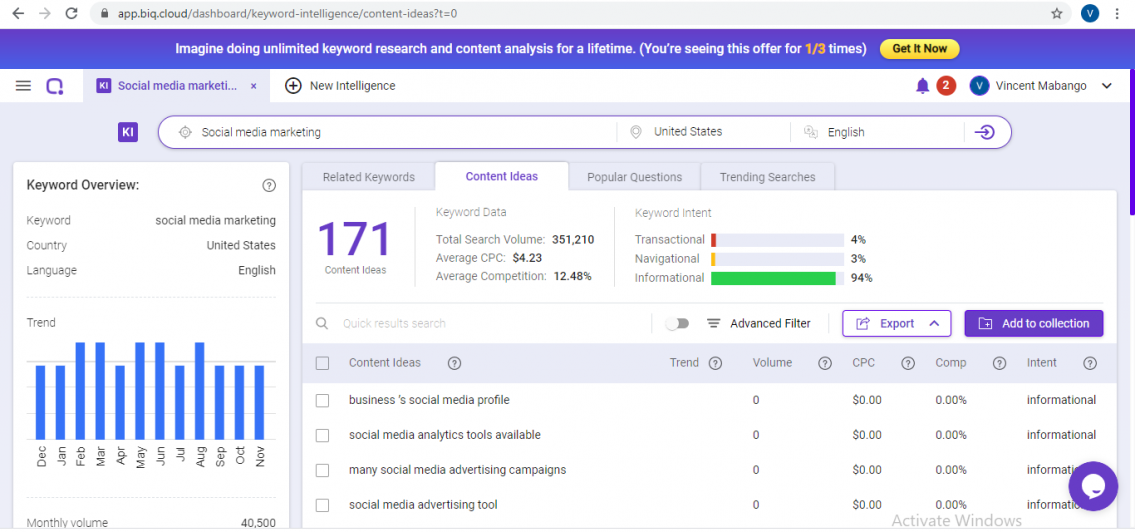Click the Get It Now button

[919, 48]
